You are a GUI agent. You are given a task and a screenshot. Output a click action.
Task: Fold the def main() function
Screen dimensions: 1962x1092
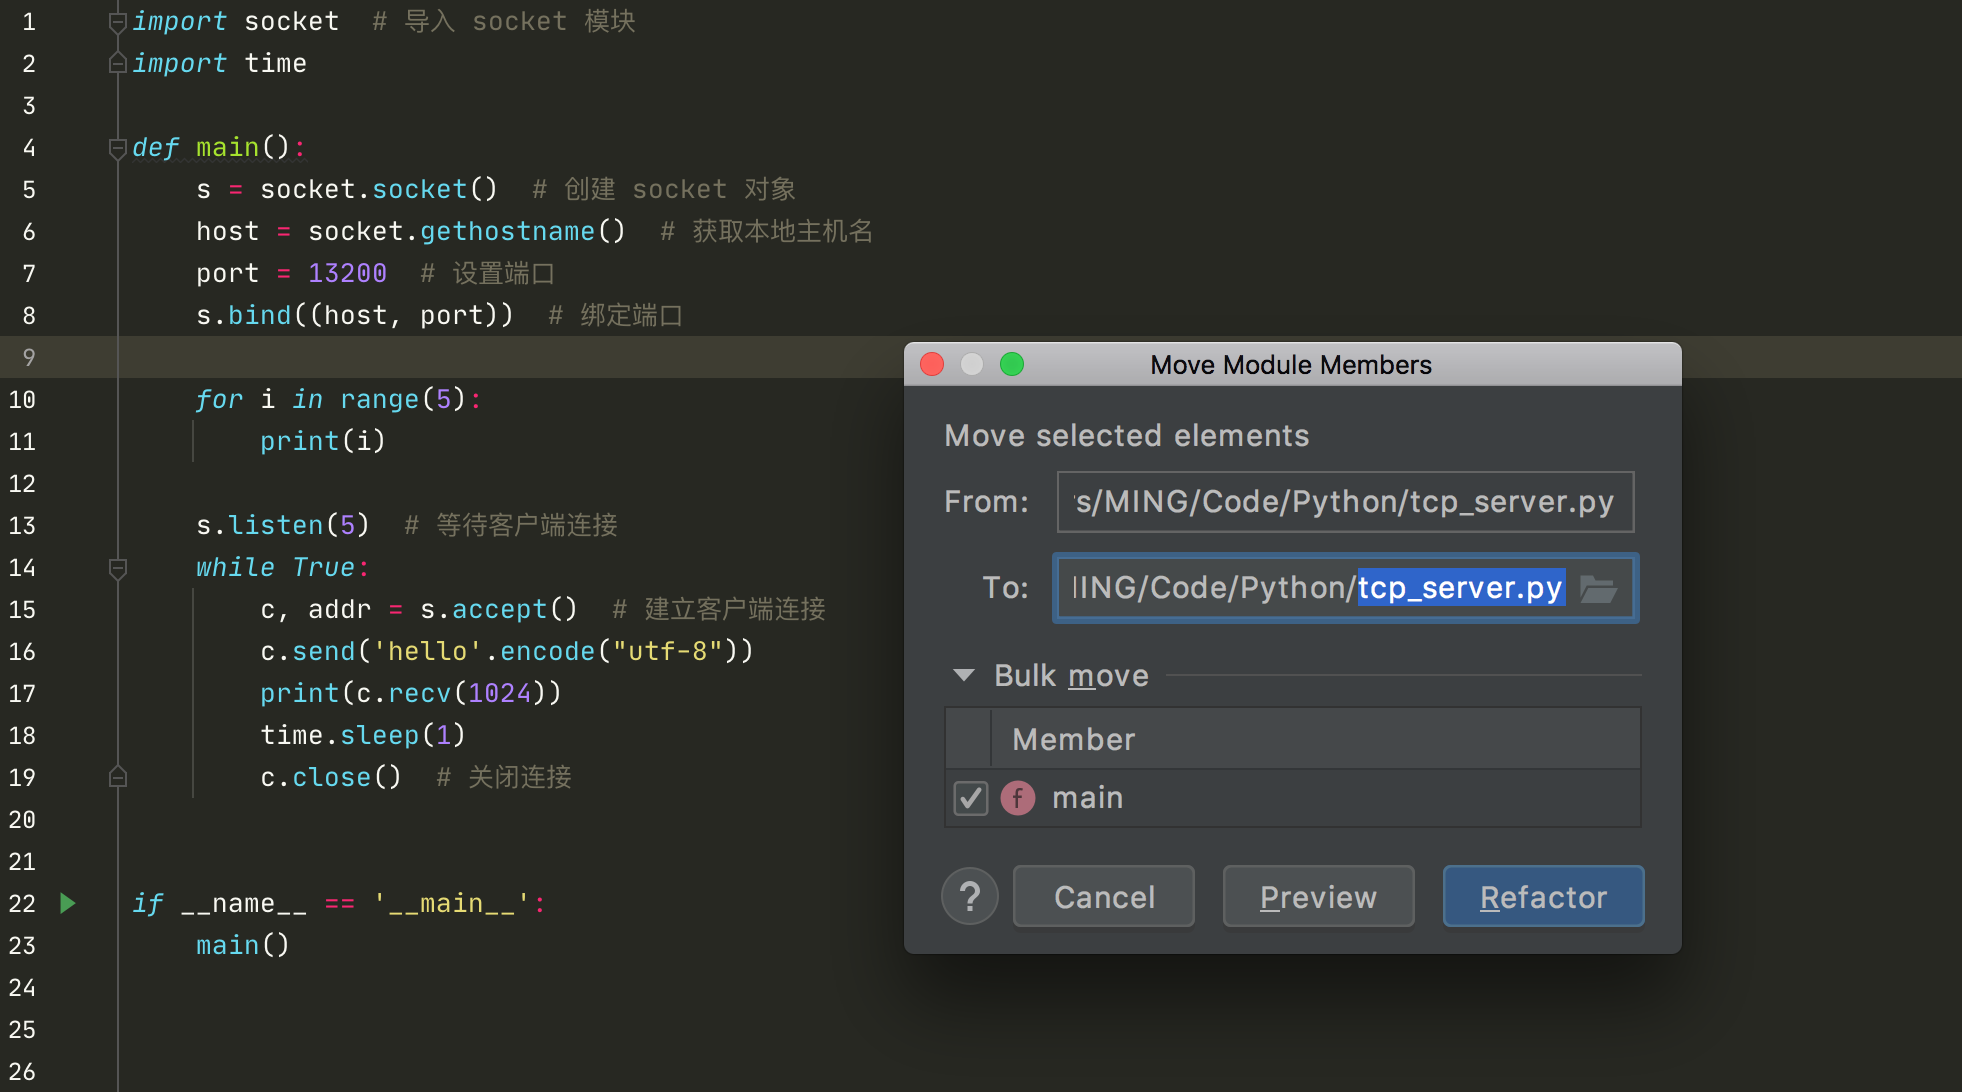click(117, 148)
